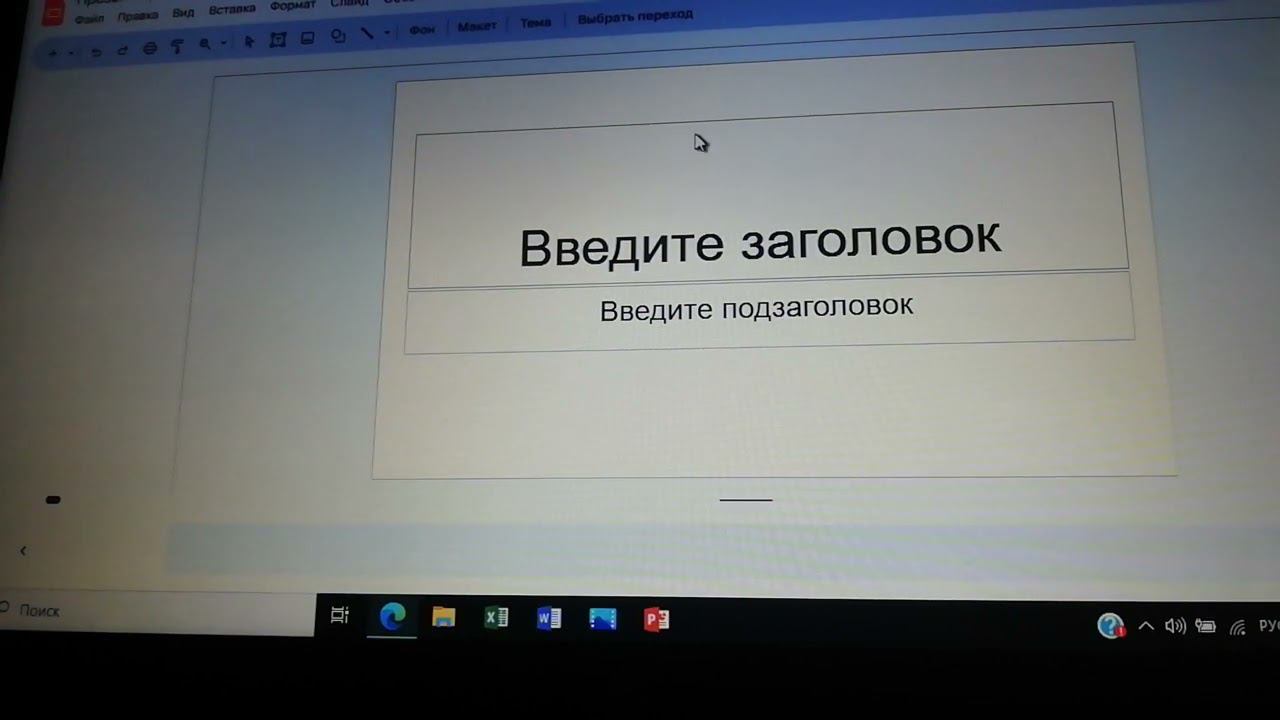This screenshot has height=720, width=1280.
Task: Open the zoom level dropdown arrow
Action: click(223, 43)
